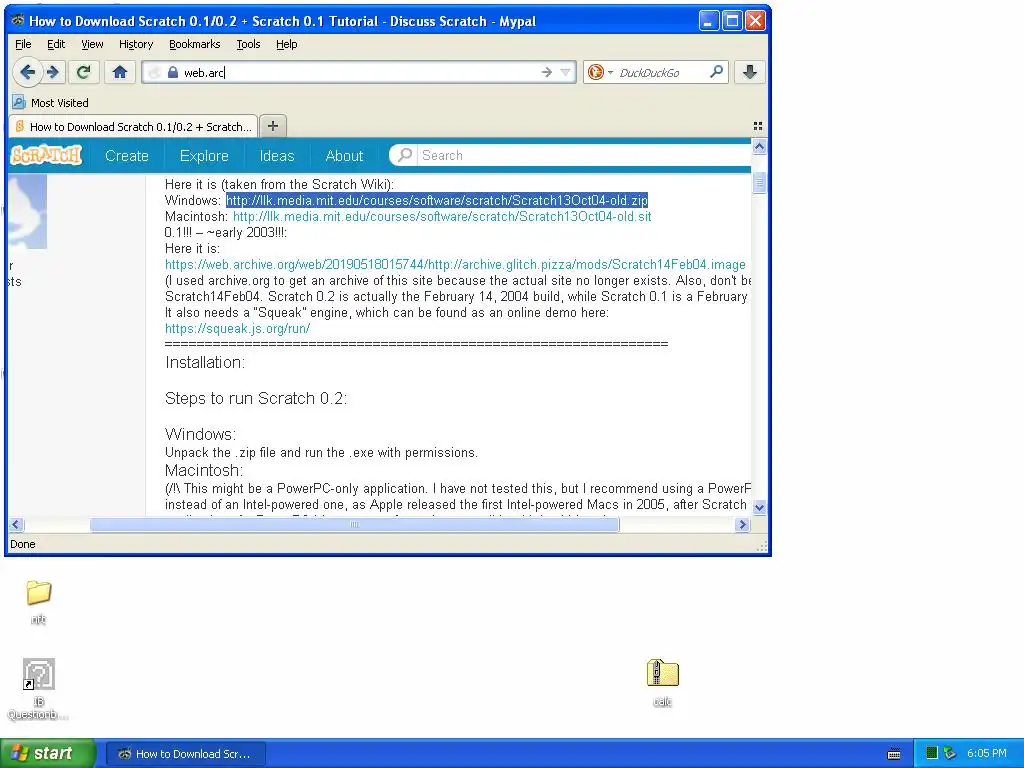Viewport: 1024px width, 768px height.
Task: Open a new tab with the plus button
Action: coord(273,126)
